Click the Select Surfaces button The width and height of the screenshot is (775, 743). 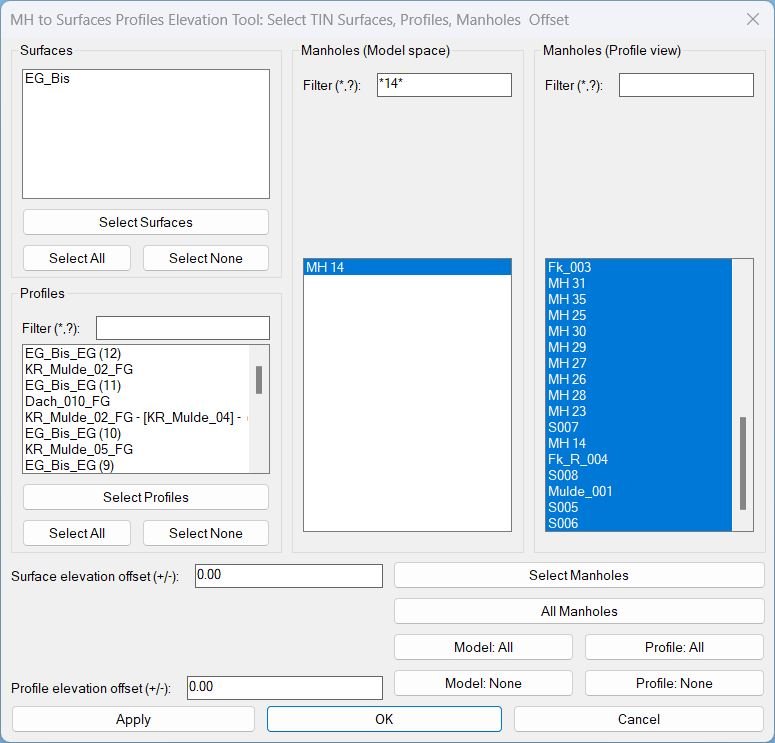146,222
